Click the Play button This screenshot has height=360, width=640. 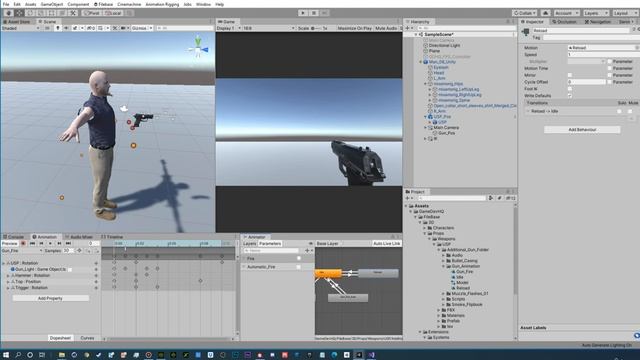tap(303, 13)
